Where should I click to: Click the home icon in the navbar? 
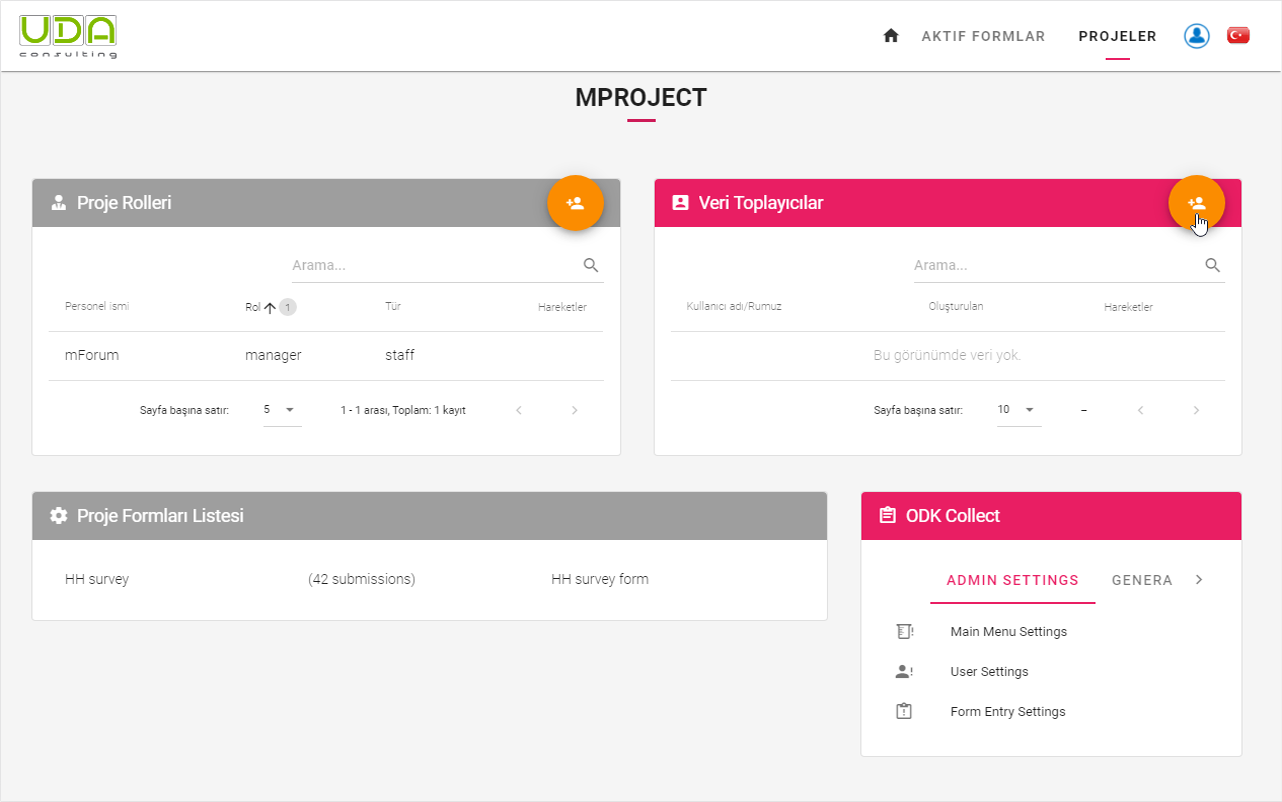coord(891,36)
